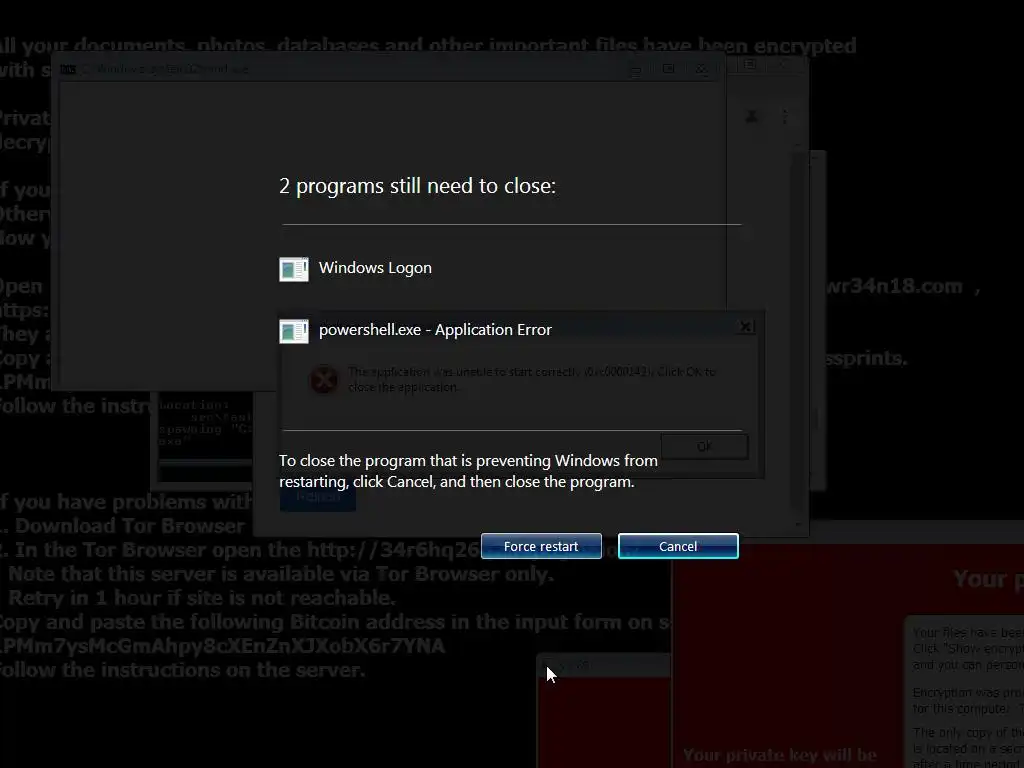Click the 'To close the program' instruction text
The width and height of the screenshot is (1024, 768).
468,471
